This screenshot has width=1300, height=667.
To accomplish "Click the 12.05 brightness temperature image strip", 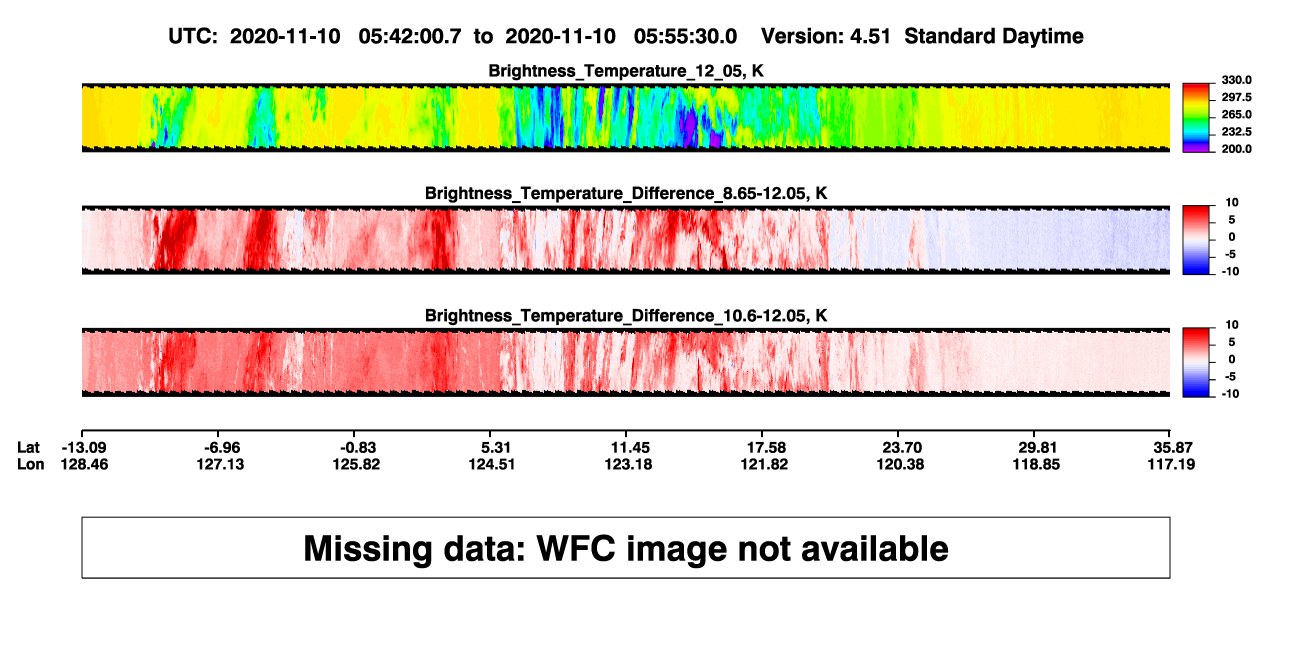I will tap(625, 117).
